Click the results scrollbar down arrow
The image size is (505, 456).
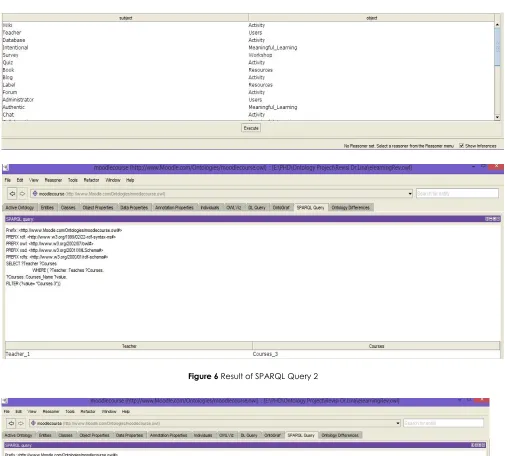coord(497,117)
